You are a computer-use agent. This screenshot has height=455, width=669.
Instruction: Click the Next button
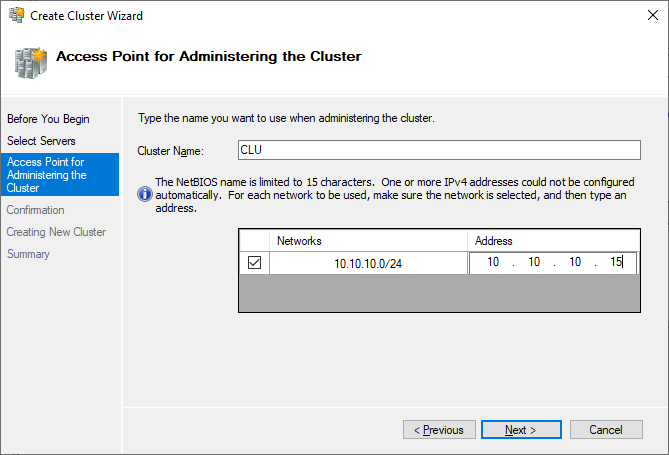521,430
